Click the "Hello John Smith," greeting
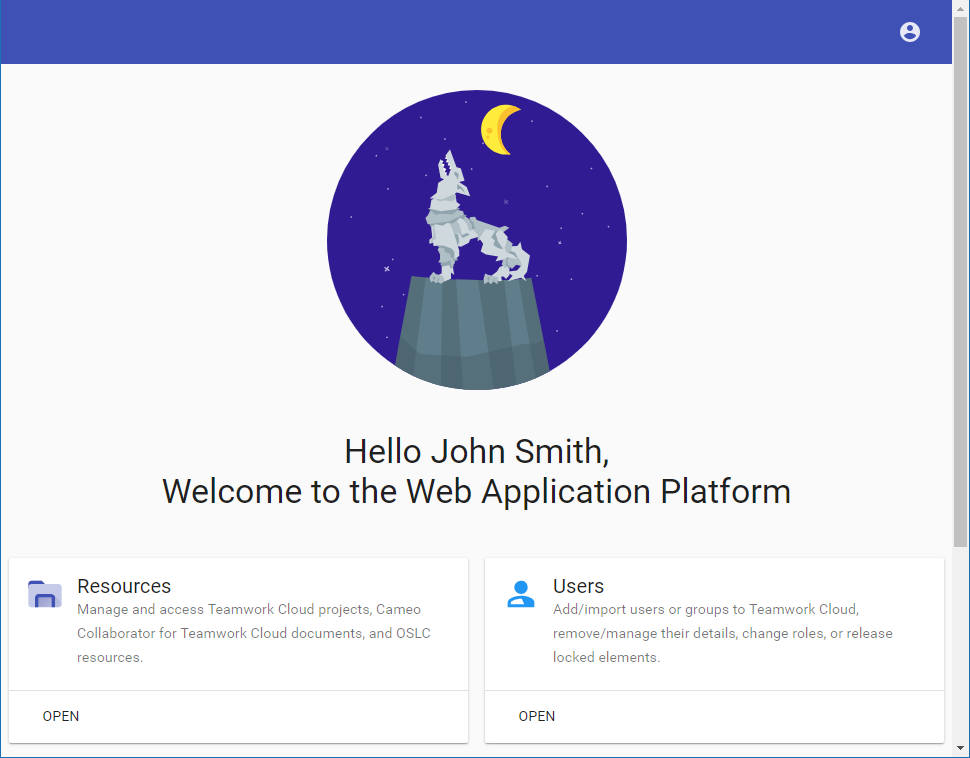This screenshot has width=970, height=758. [x=477, y=451]
